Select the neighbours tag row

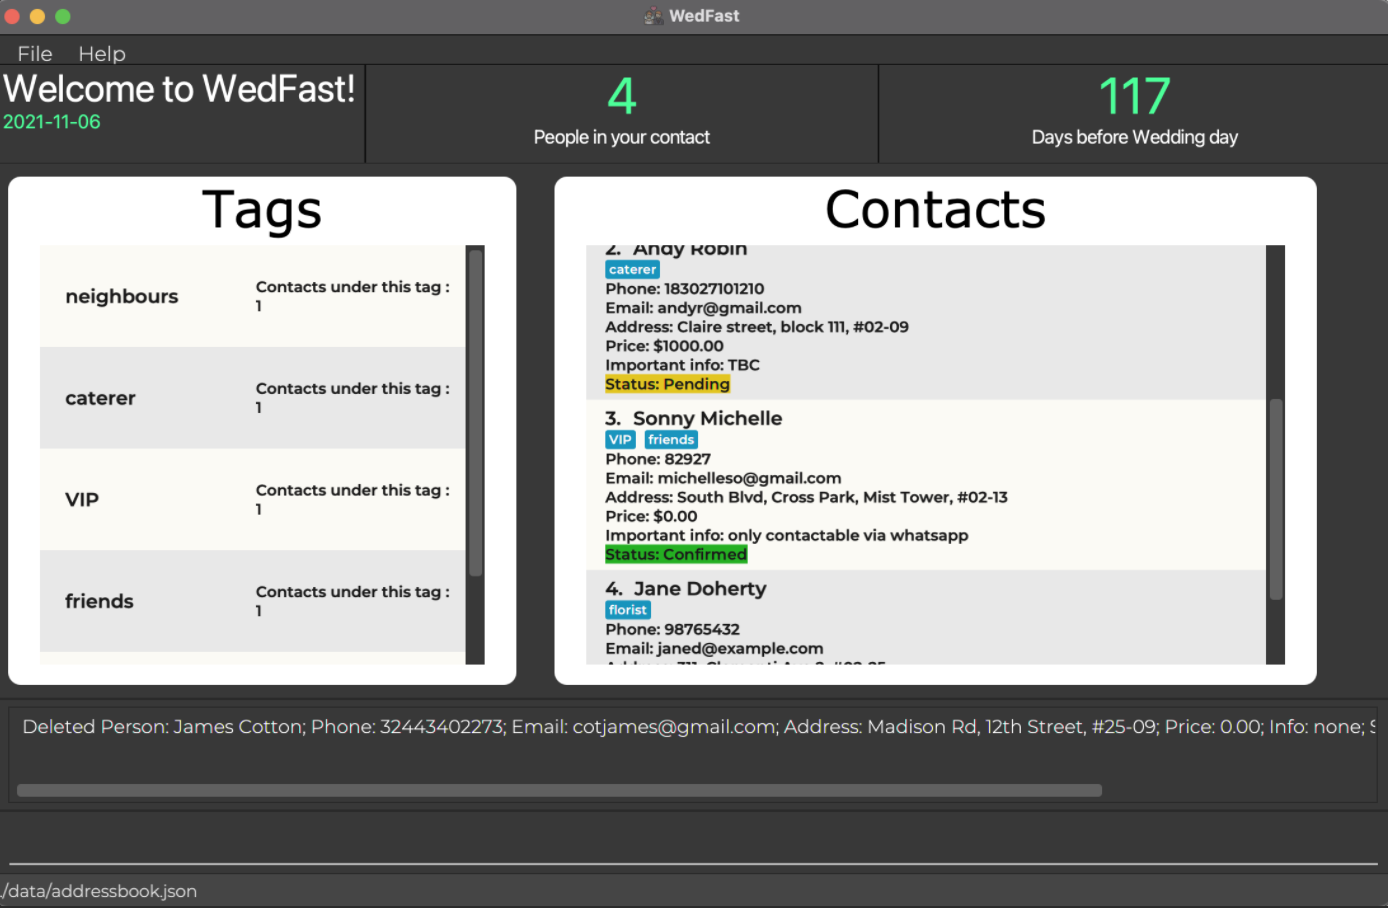(252, 296)
